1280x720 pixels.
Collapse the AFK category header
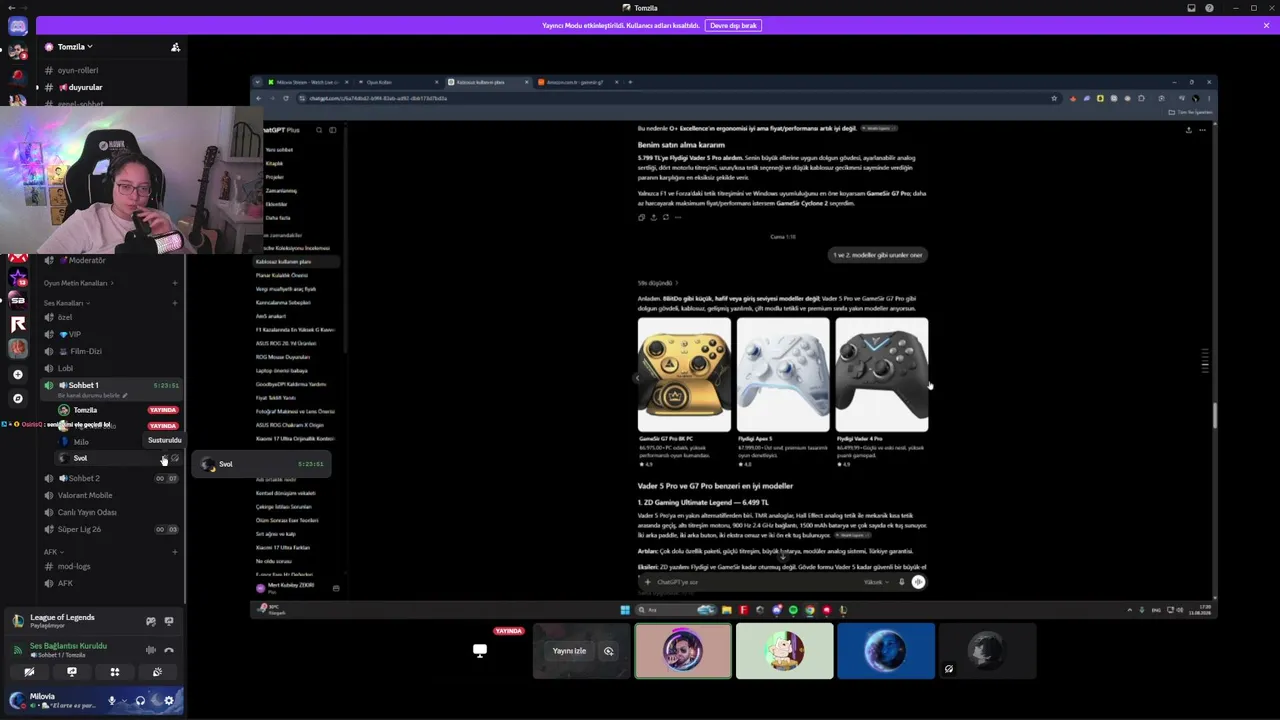click(53, 552)
